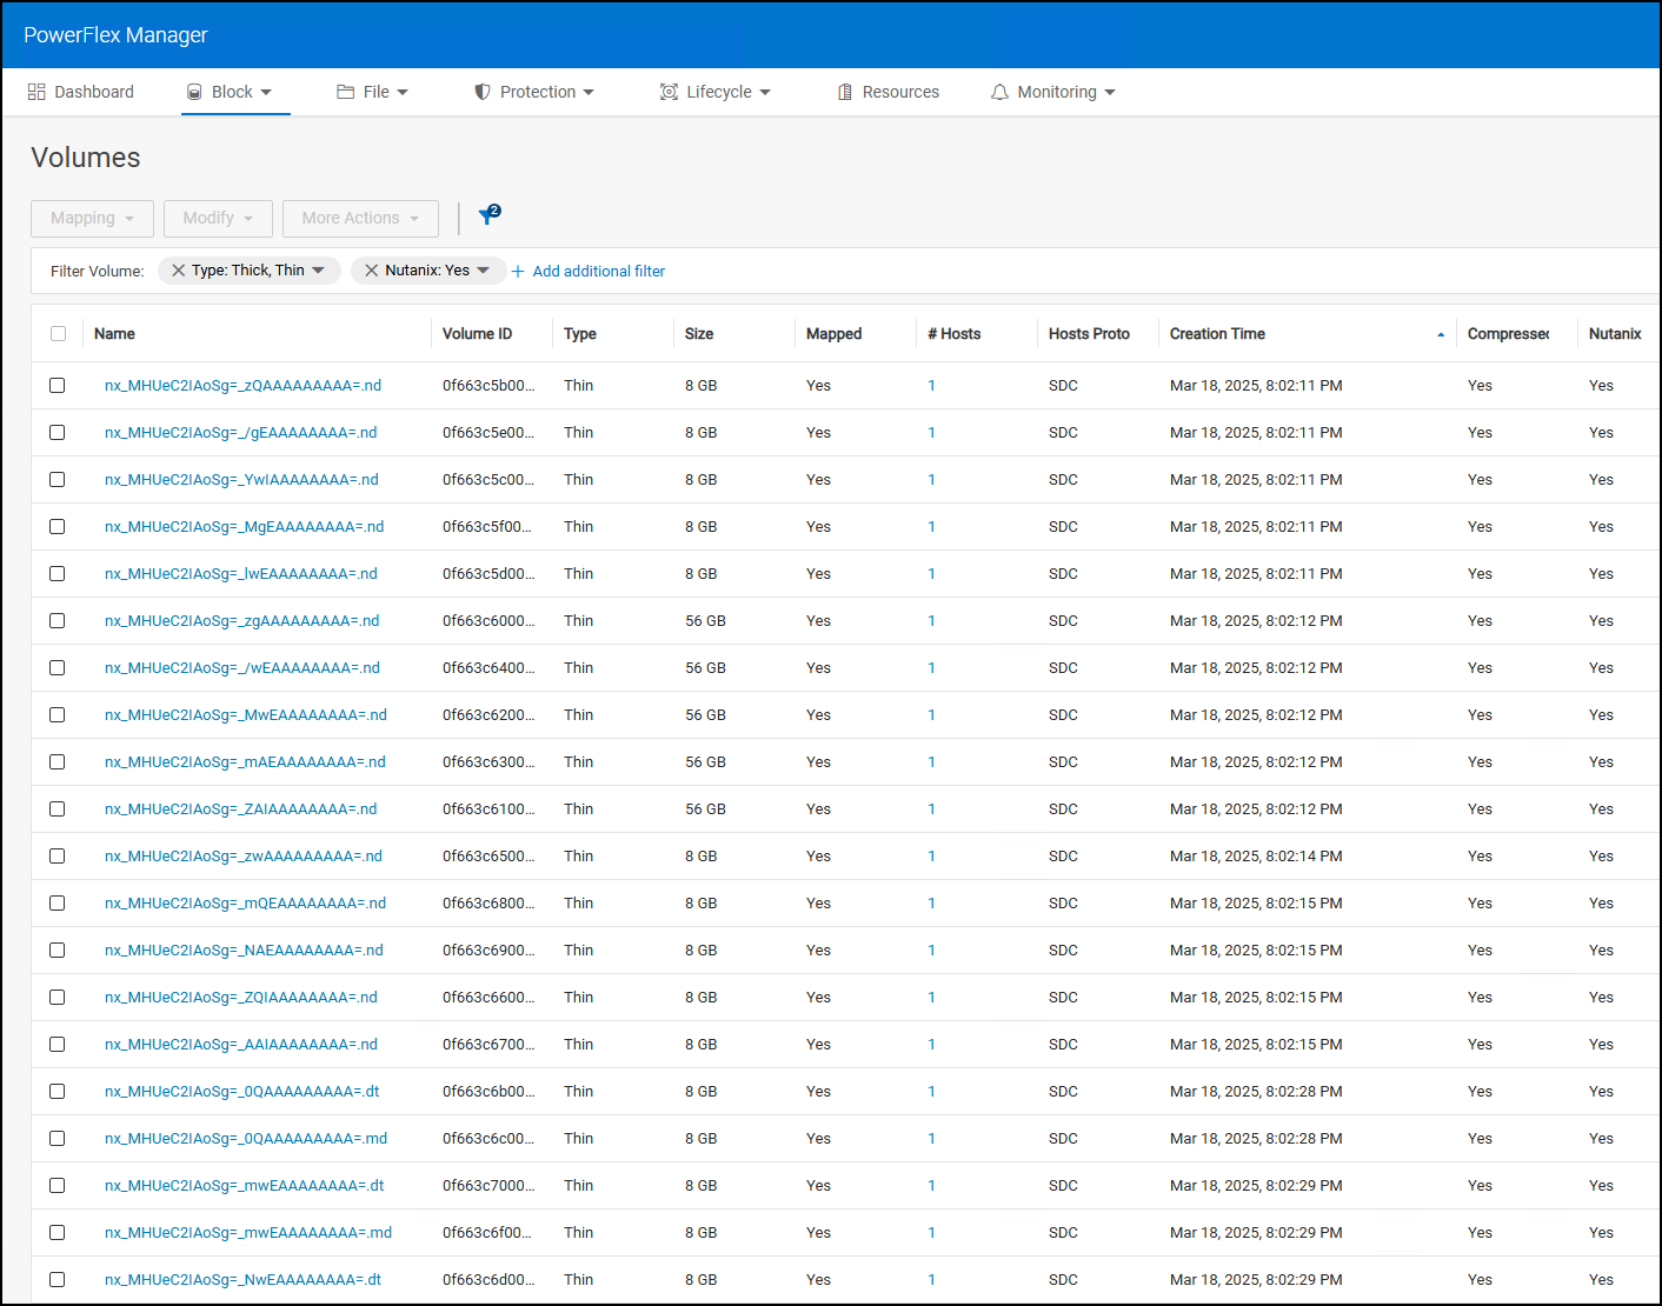Click the Protection shield icon
The height and width of the screenshot is (1307, 1662).
tap(482, 92)
